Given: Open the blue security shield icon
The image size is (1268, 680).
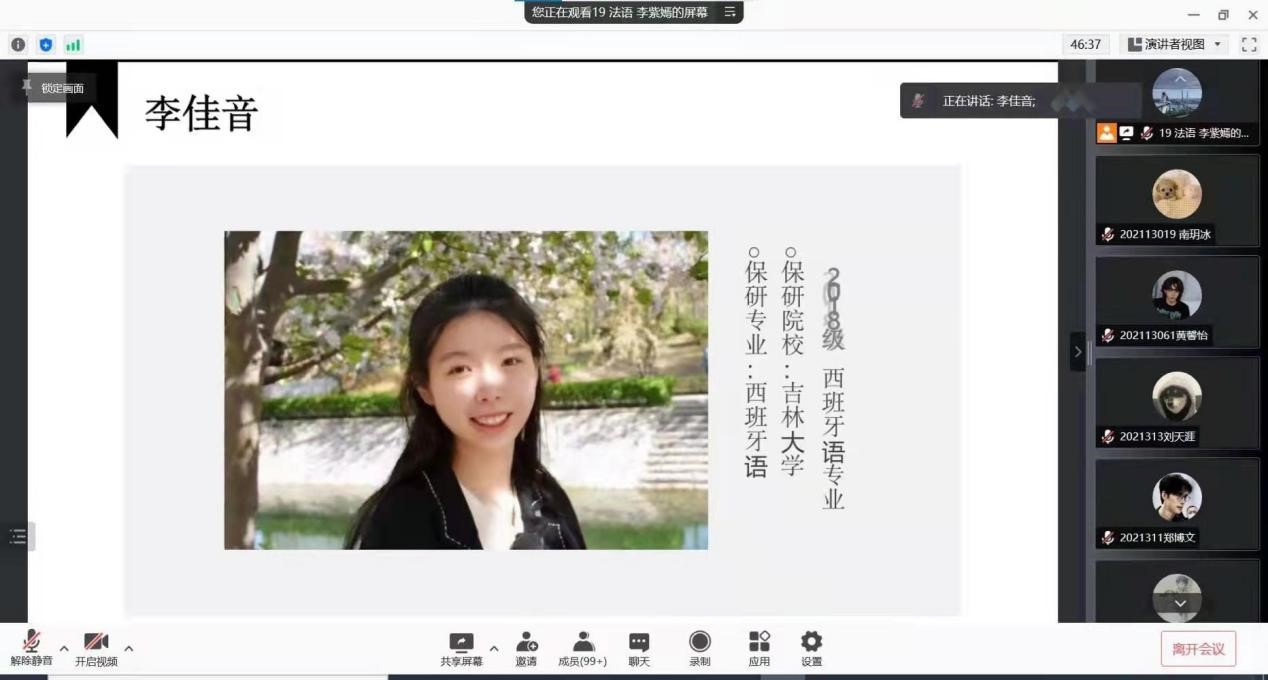Looking at the screenshot, I should tap(45, 44).
